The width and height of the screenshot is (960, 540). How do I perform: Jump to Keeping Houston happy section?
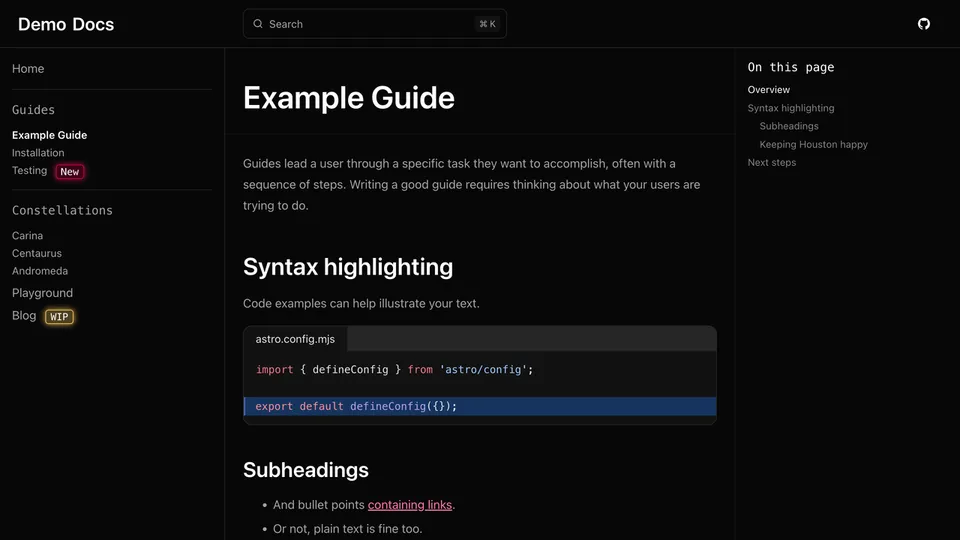click(813, 144)
